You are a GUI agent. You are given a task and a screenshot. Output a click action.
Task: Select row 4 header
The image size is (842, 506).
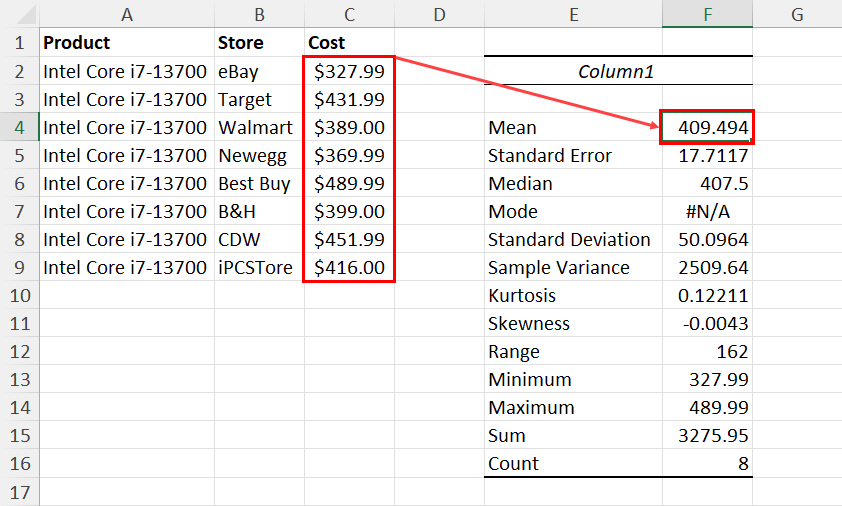20,127
